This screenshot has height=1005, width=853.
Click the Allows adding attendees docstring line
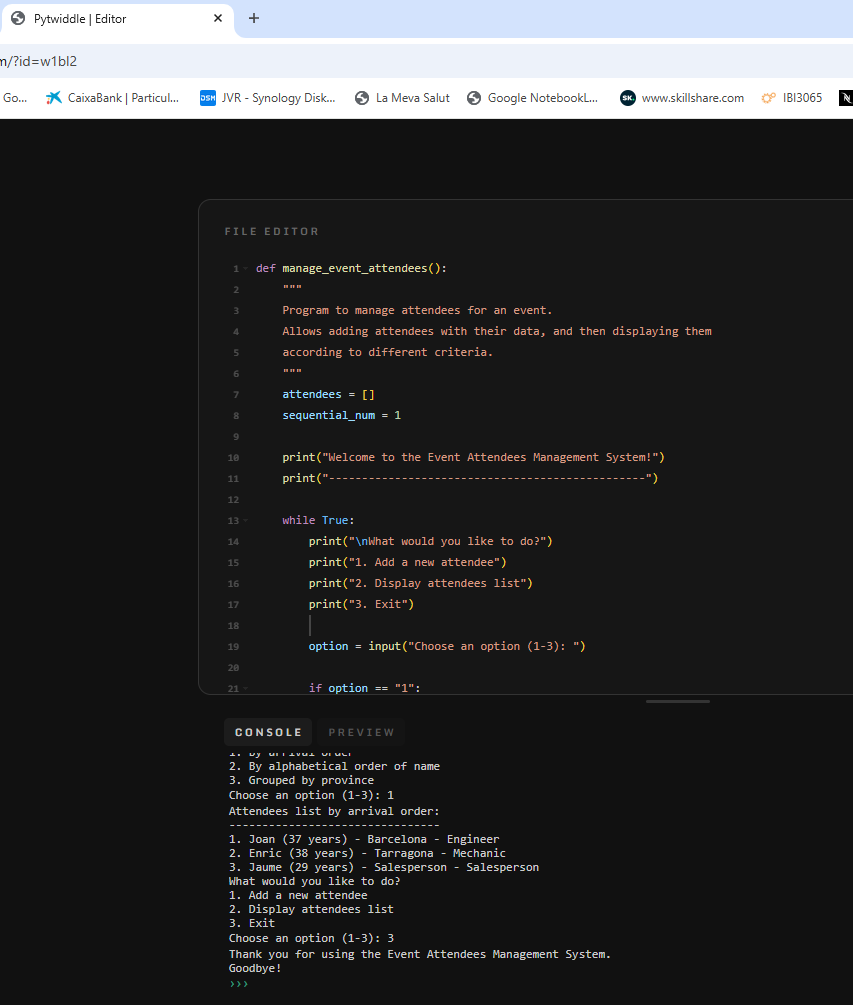(497, 331)
